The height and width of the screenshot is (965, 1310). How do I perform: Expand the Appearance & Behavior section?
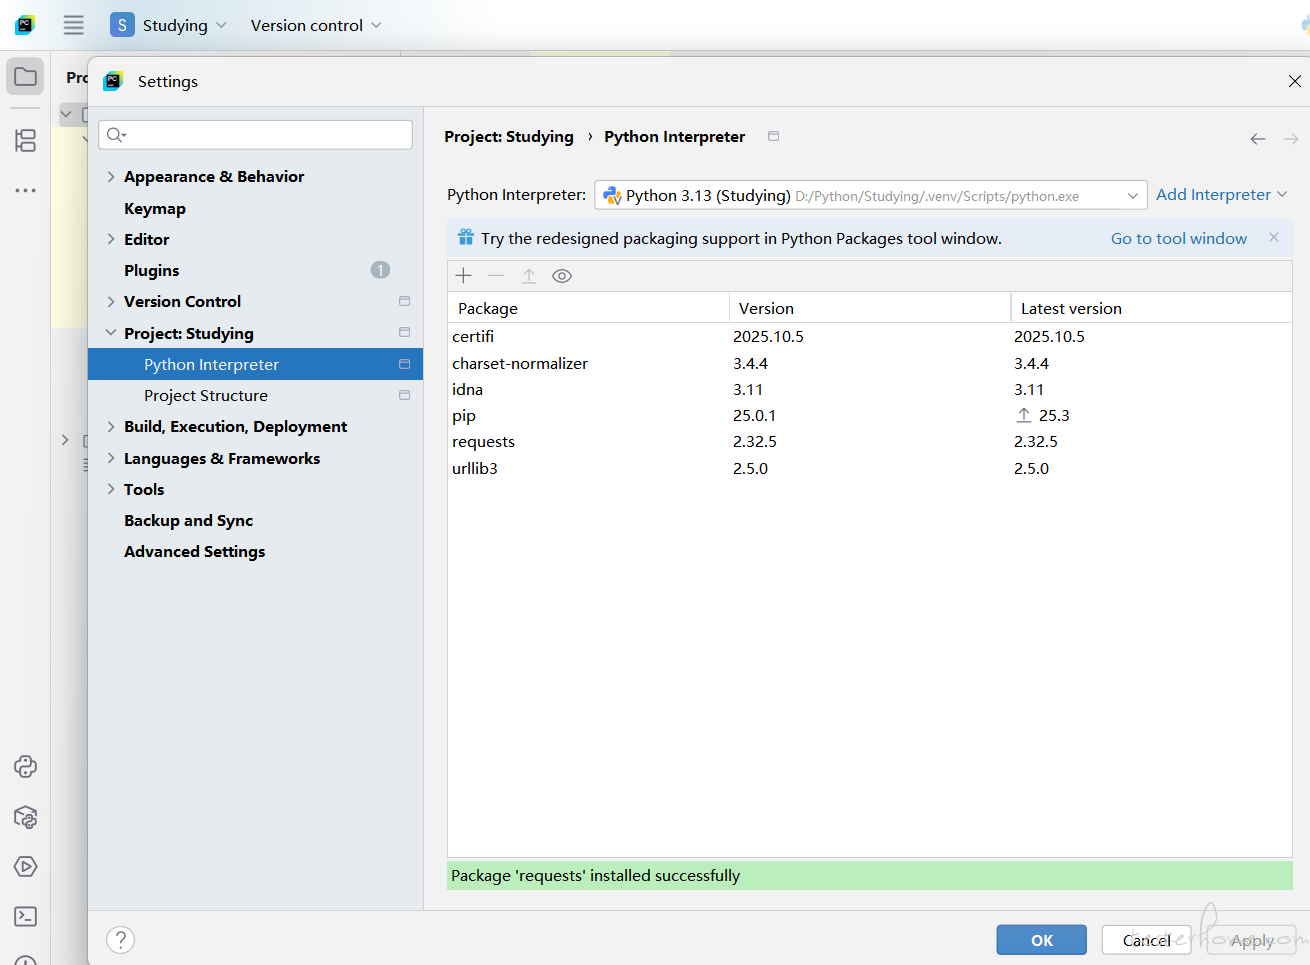tap(111, 177)
